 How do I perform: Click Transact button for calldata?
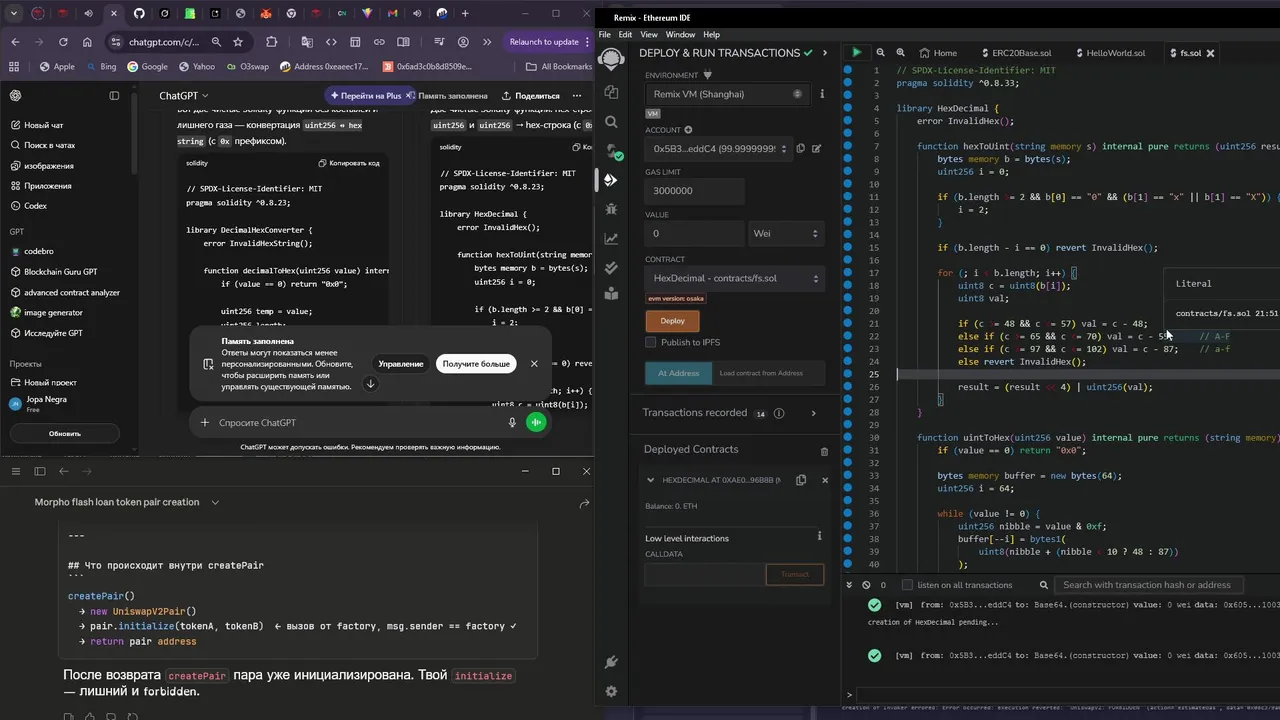tap(794, 574)
